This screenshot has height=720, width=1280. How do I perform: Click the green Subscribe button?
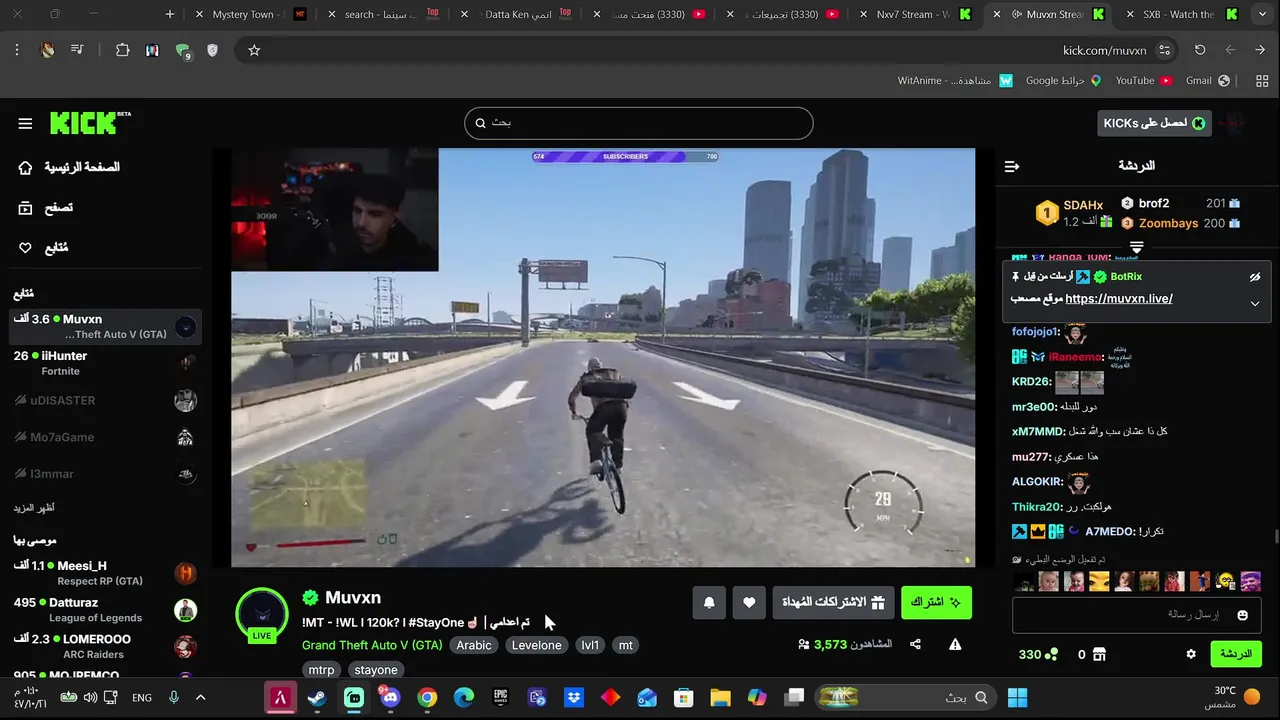coord(936,602)
